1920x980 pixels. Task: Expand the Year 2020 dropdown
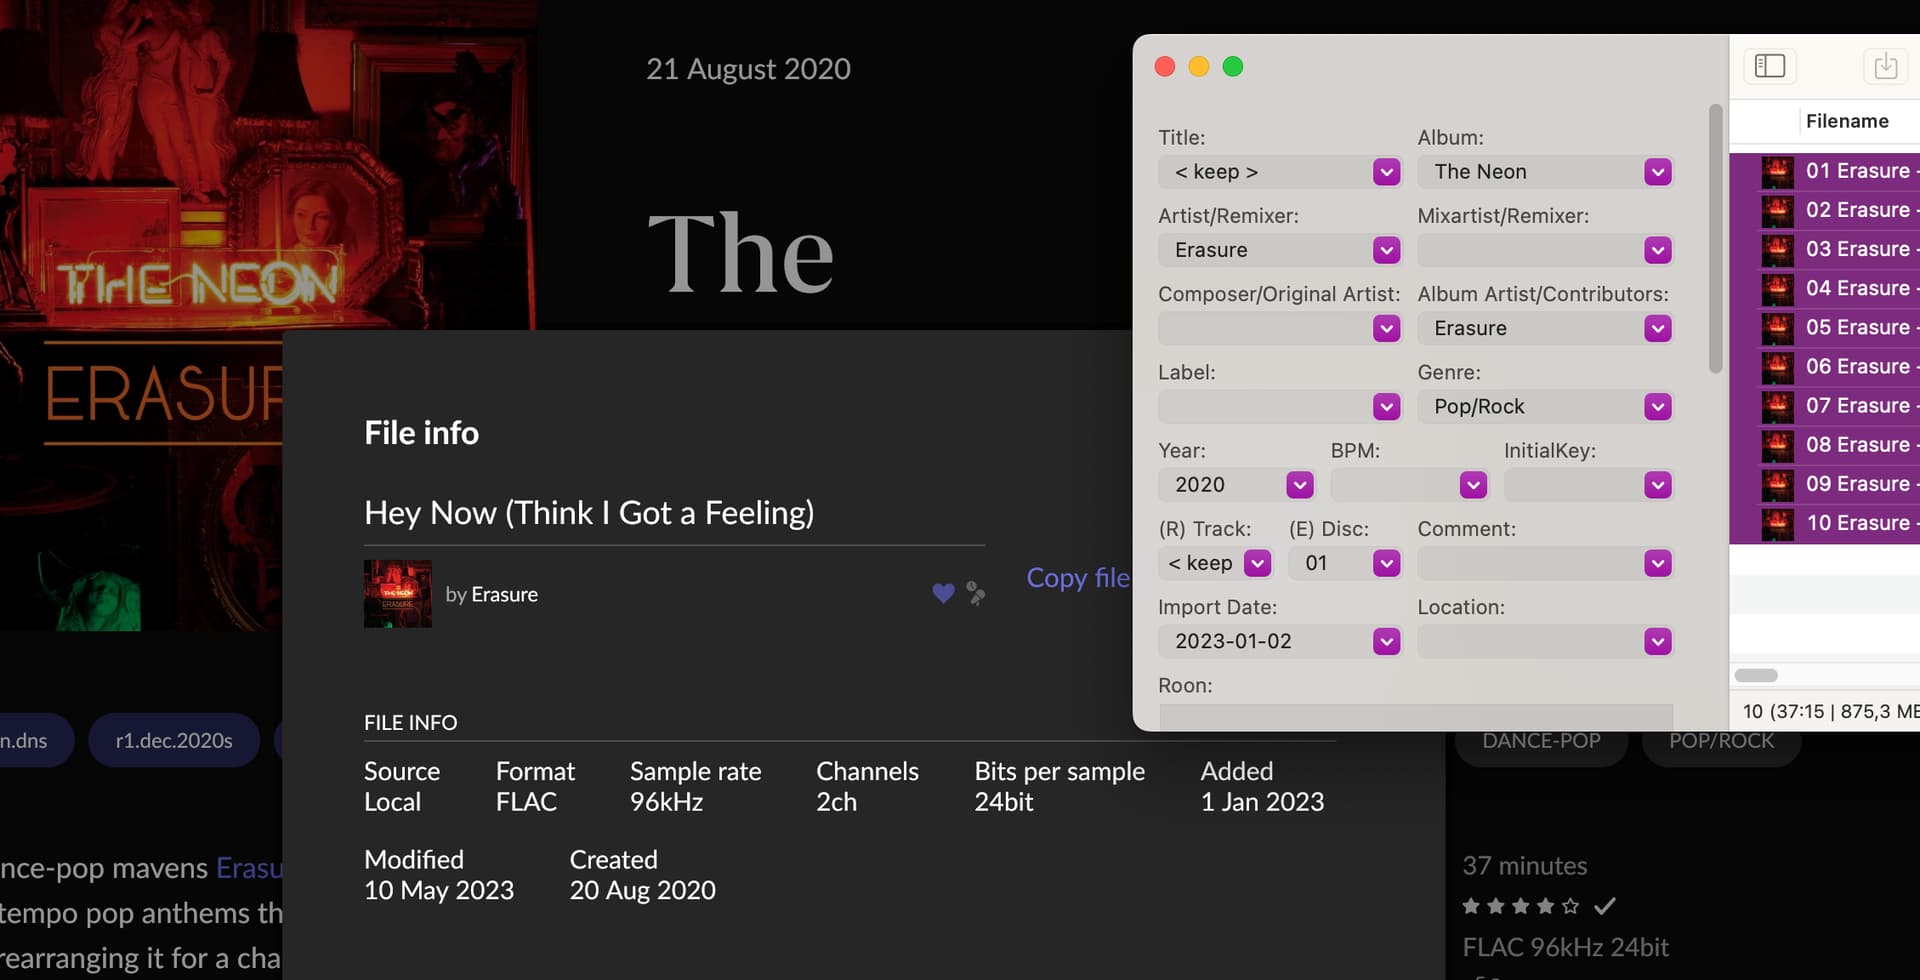pyautogui.click(x=1299, y=485)
